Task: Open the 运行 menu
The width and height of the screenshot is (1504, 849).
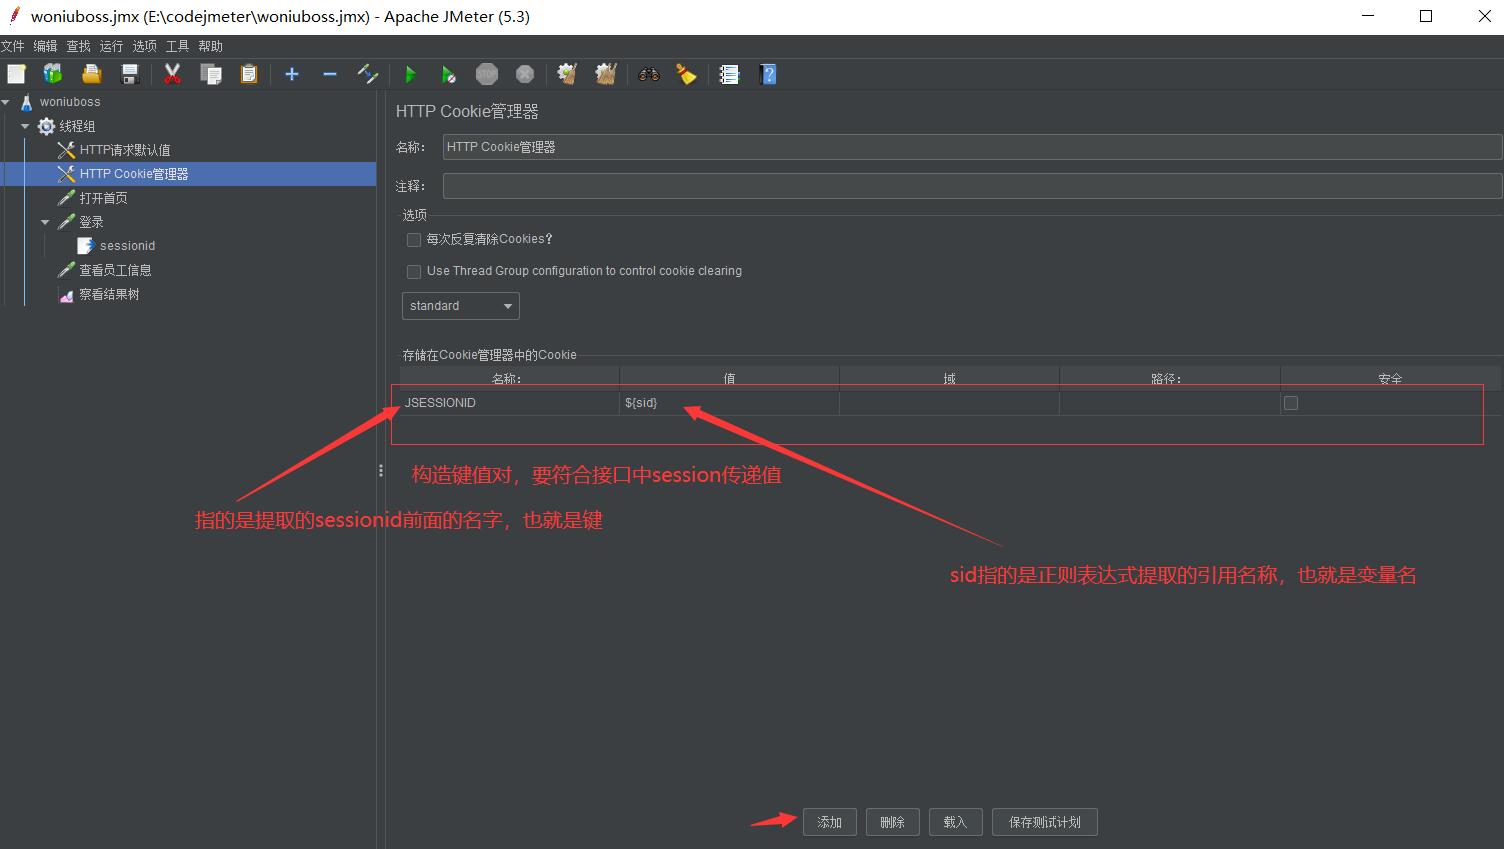Action: (111, 46)
